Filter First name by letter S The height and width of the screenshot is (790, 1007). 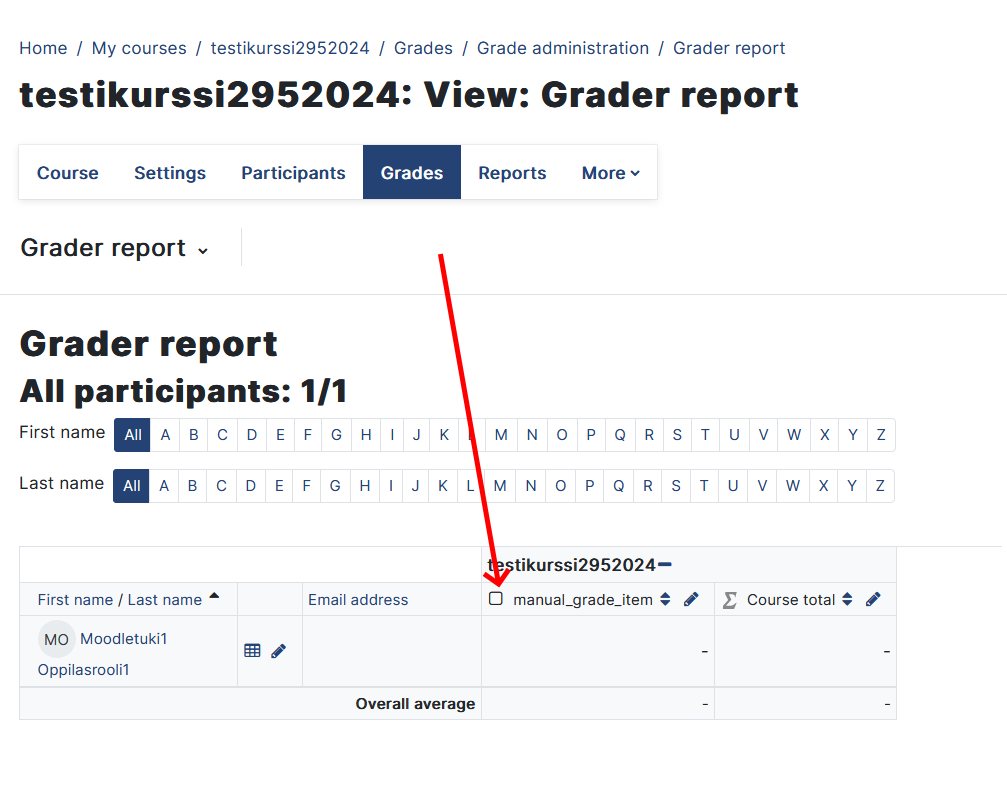(x=677, y=435)
